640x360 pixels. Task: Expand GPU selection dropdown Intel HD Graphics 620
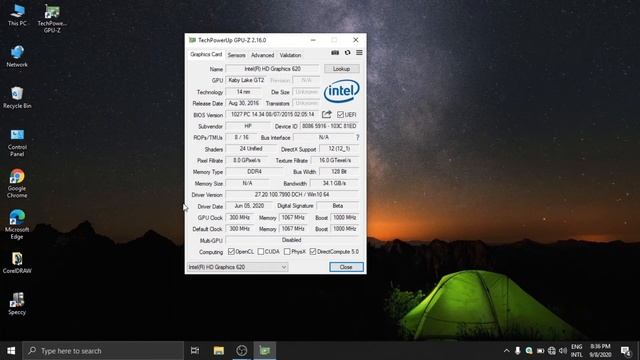237,267
